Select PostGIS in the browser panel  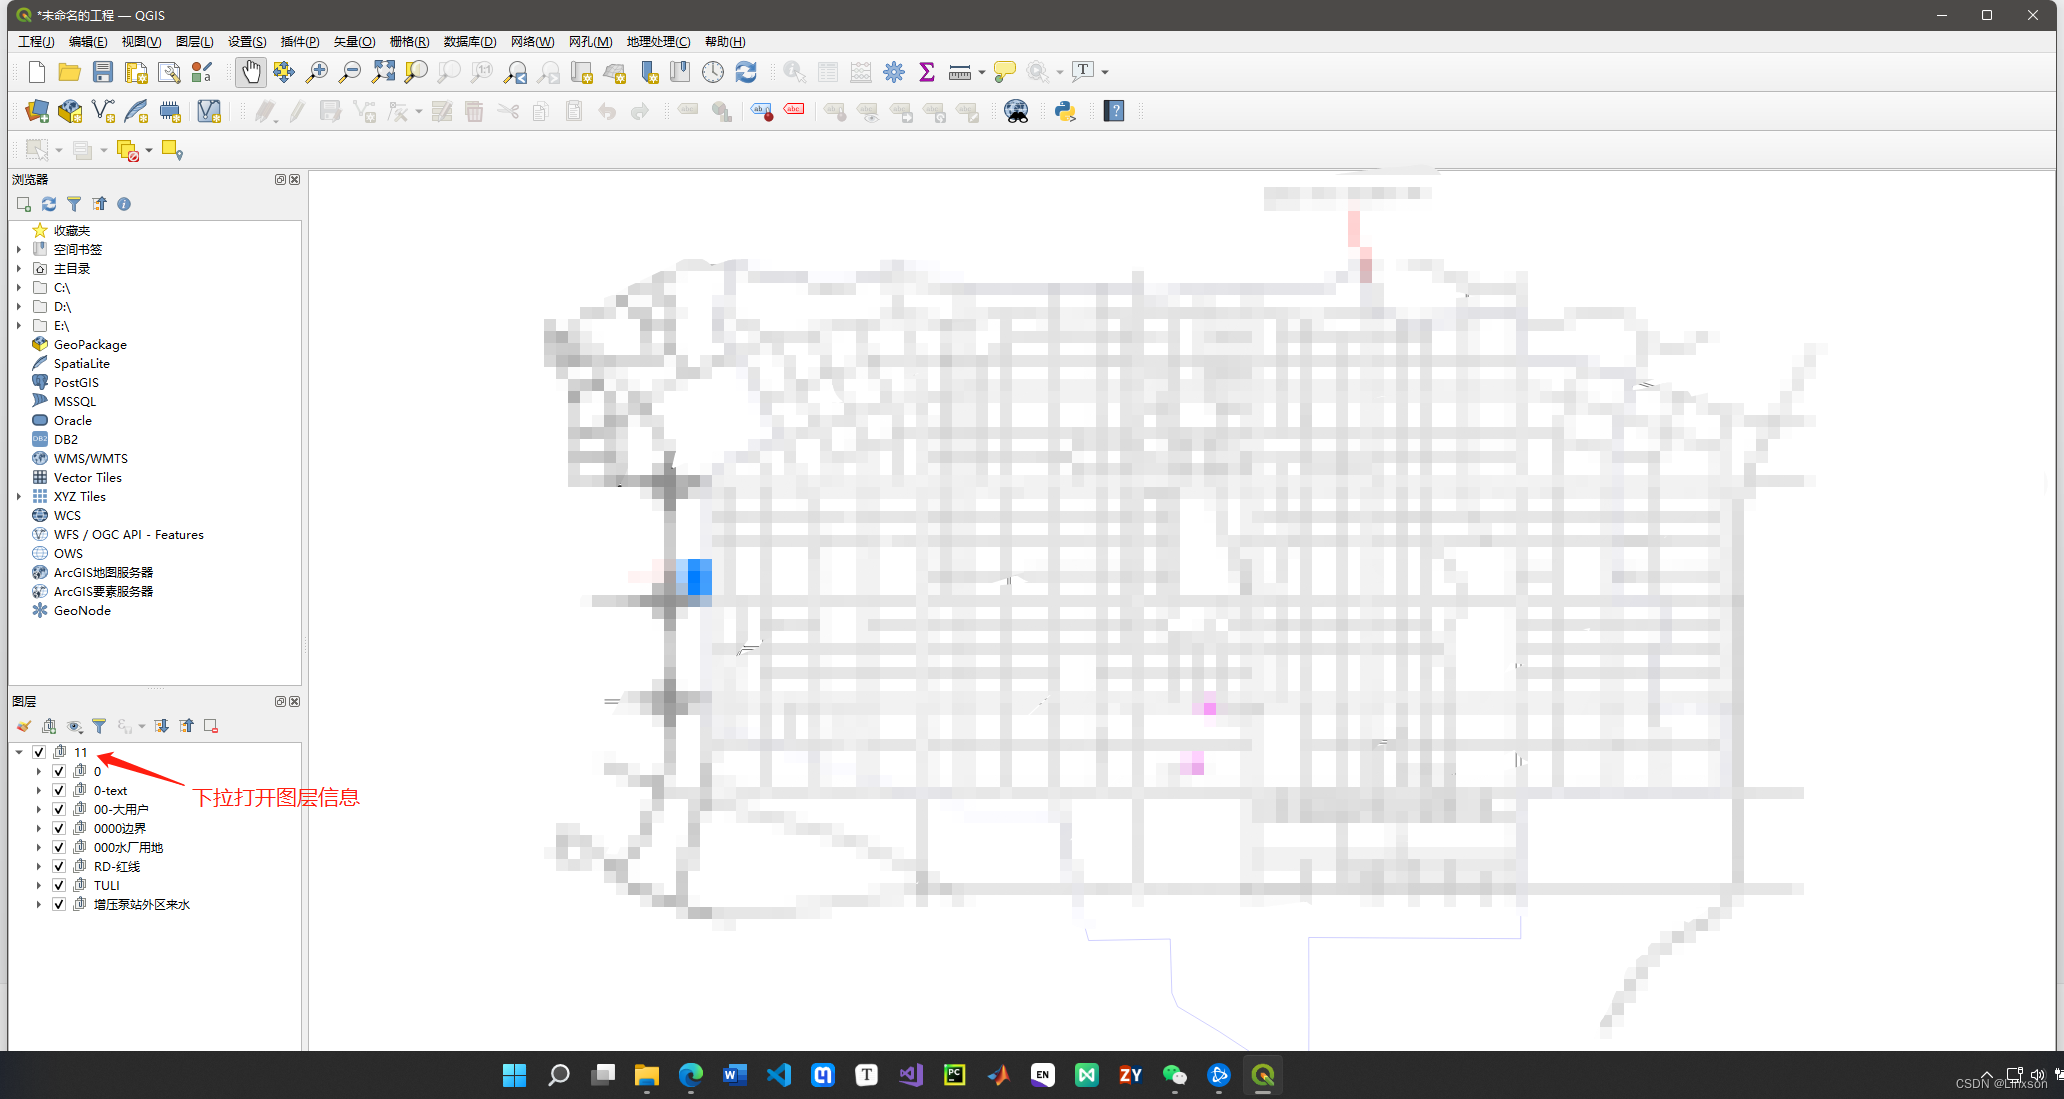point(76,383)
